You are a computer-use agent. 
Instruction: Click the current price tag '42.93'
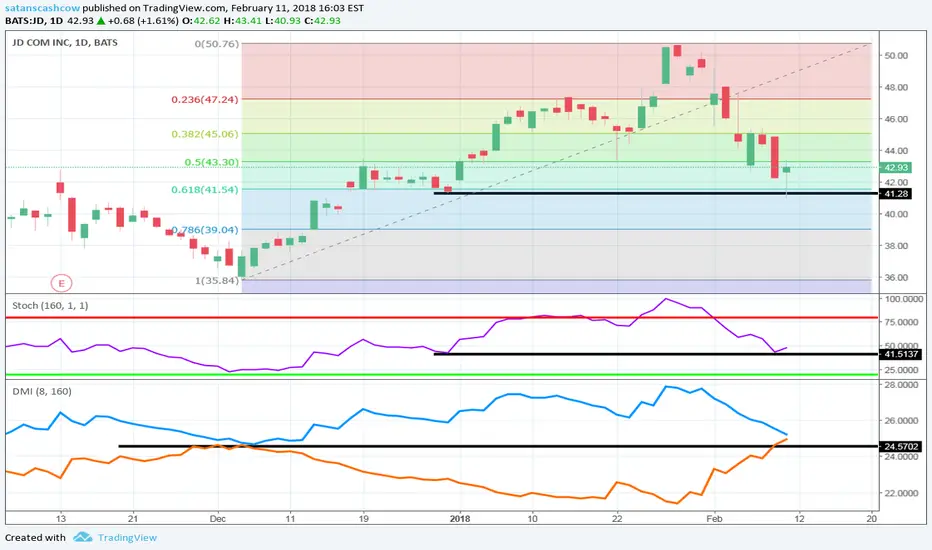896,168
